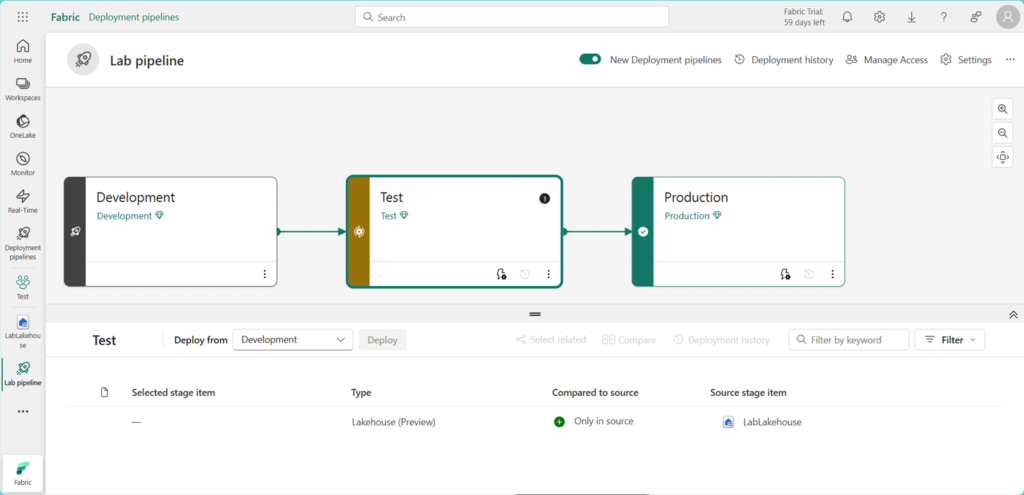
Task: Expand the Deploy from Development dropdown
Action: pos(292,340)
